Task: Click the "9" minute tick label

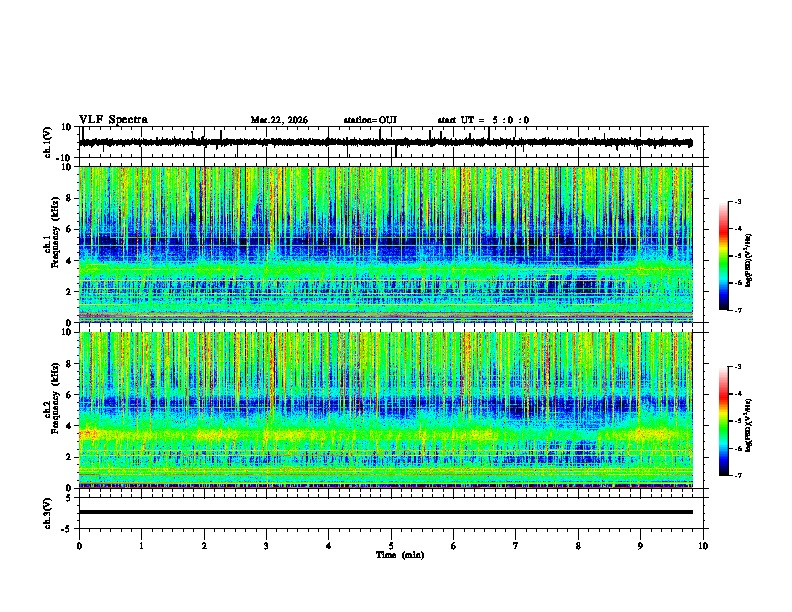Action: [x=640, y=546]
